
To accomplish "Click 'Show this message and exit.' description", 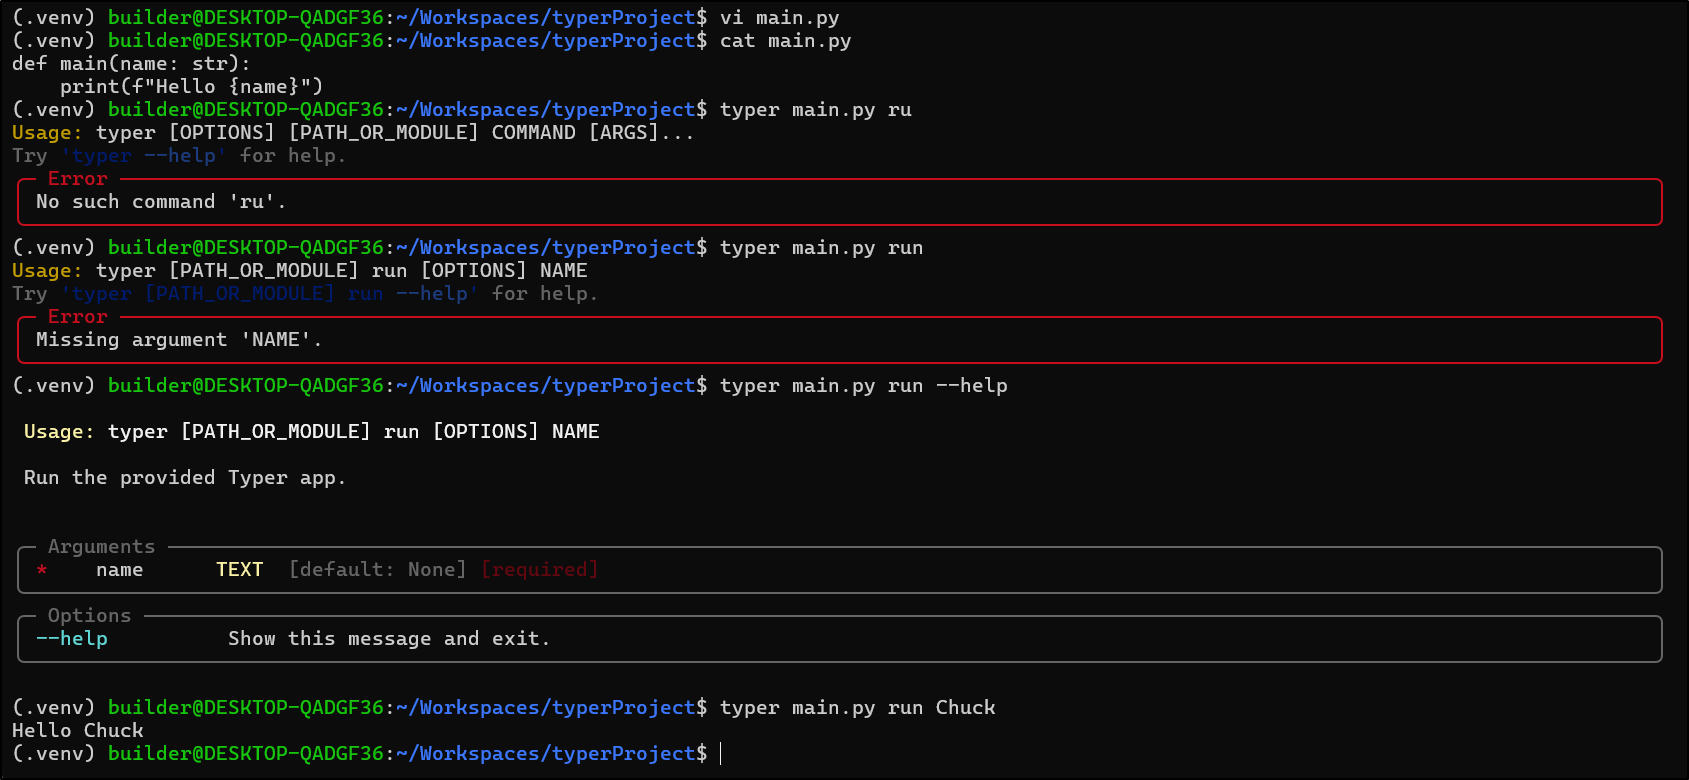I will click(x=389, y=639).
